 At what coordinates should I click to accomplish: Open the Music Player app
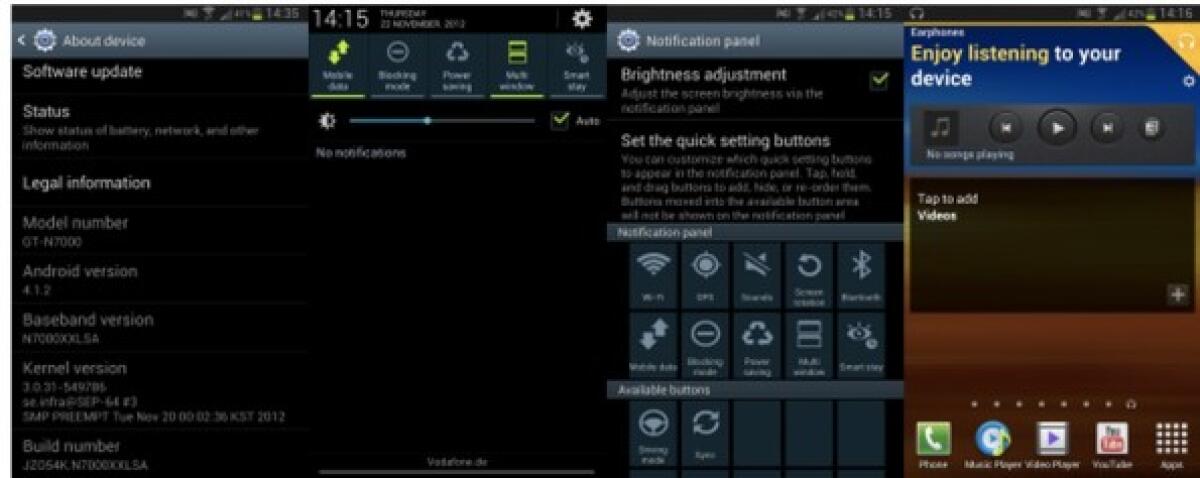991,444
